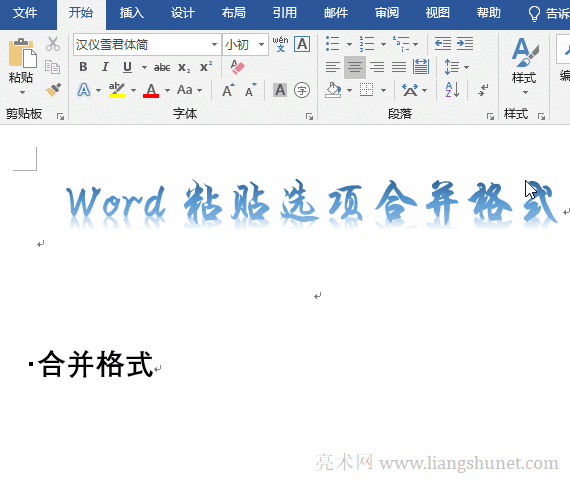Toggle subscript formatting
This screenshot has height=480, width=570.
click(184, 67)
